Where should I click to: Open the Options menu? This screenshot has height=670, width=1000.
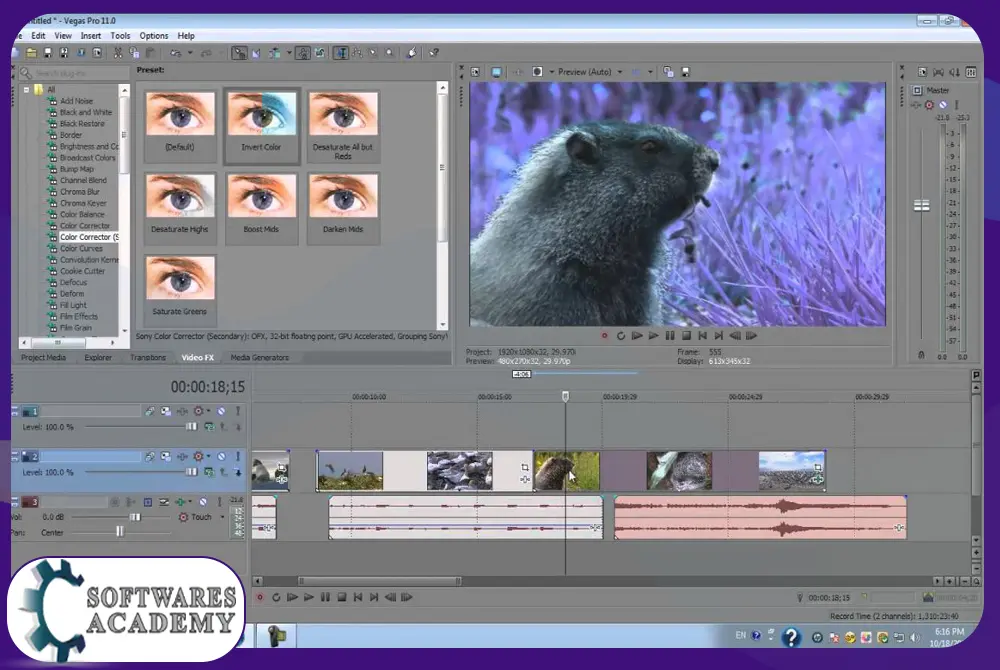click(x=154, y=36)
